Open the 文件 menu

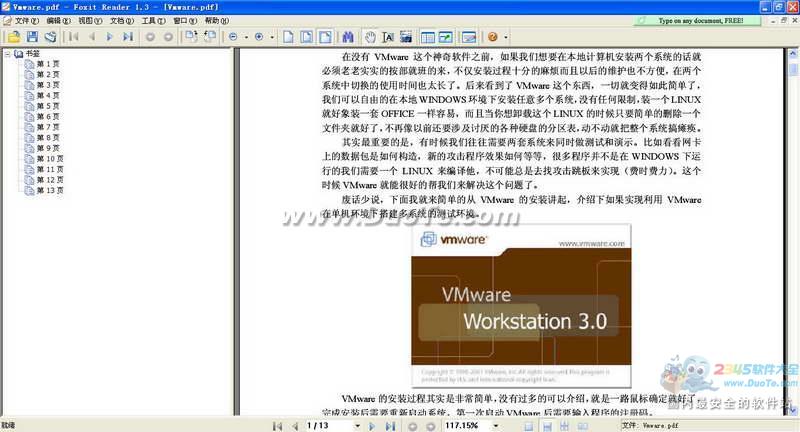coord(26,20)
